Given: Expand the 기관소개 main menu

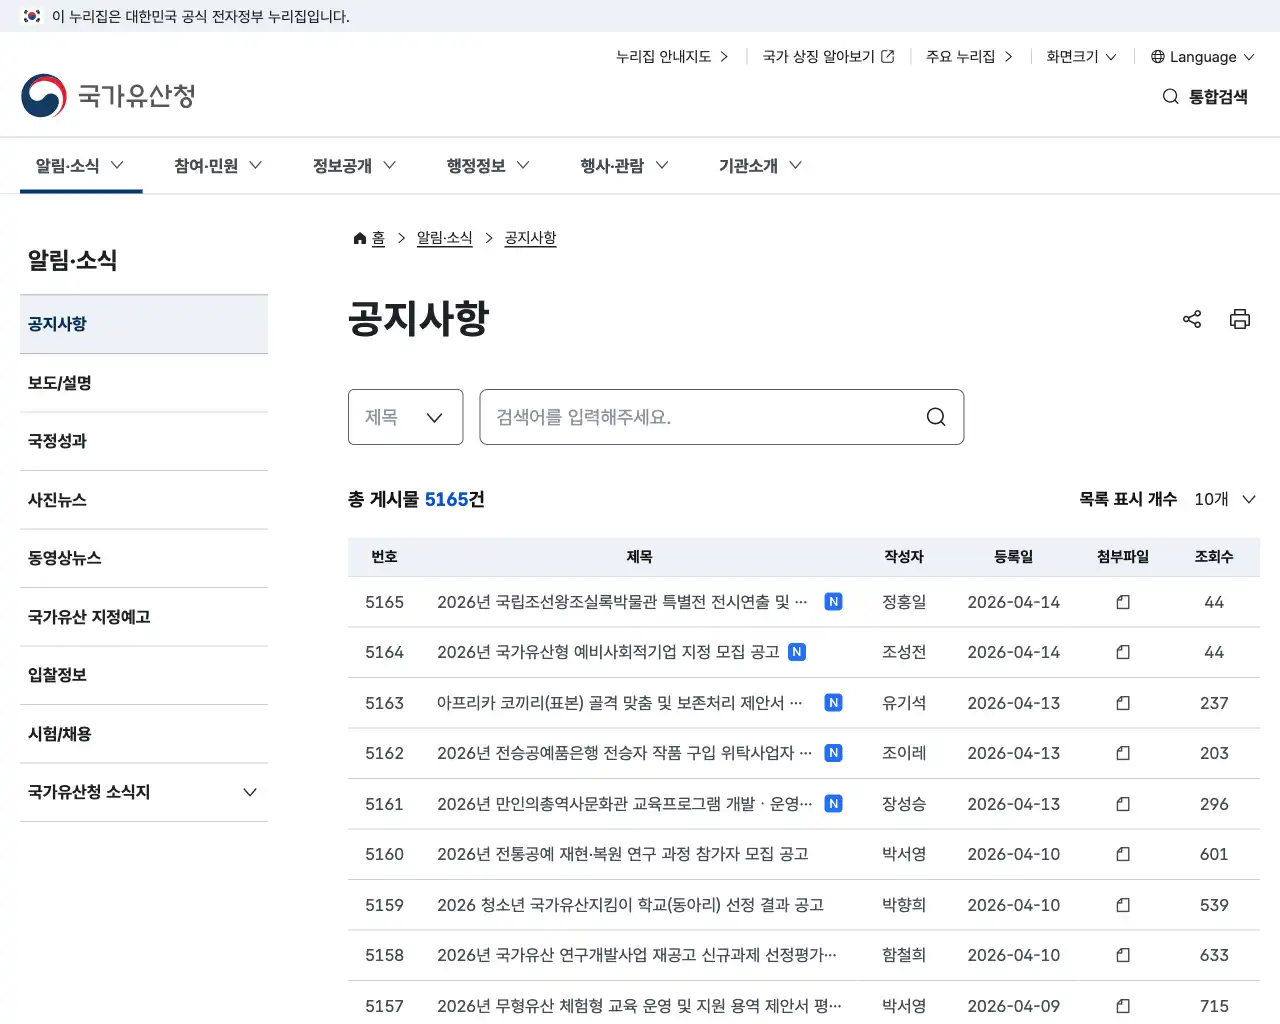Looking at the screenshot, I should (x=760, y=166).
